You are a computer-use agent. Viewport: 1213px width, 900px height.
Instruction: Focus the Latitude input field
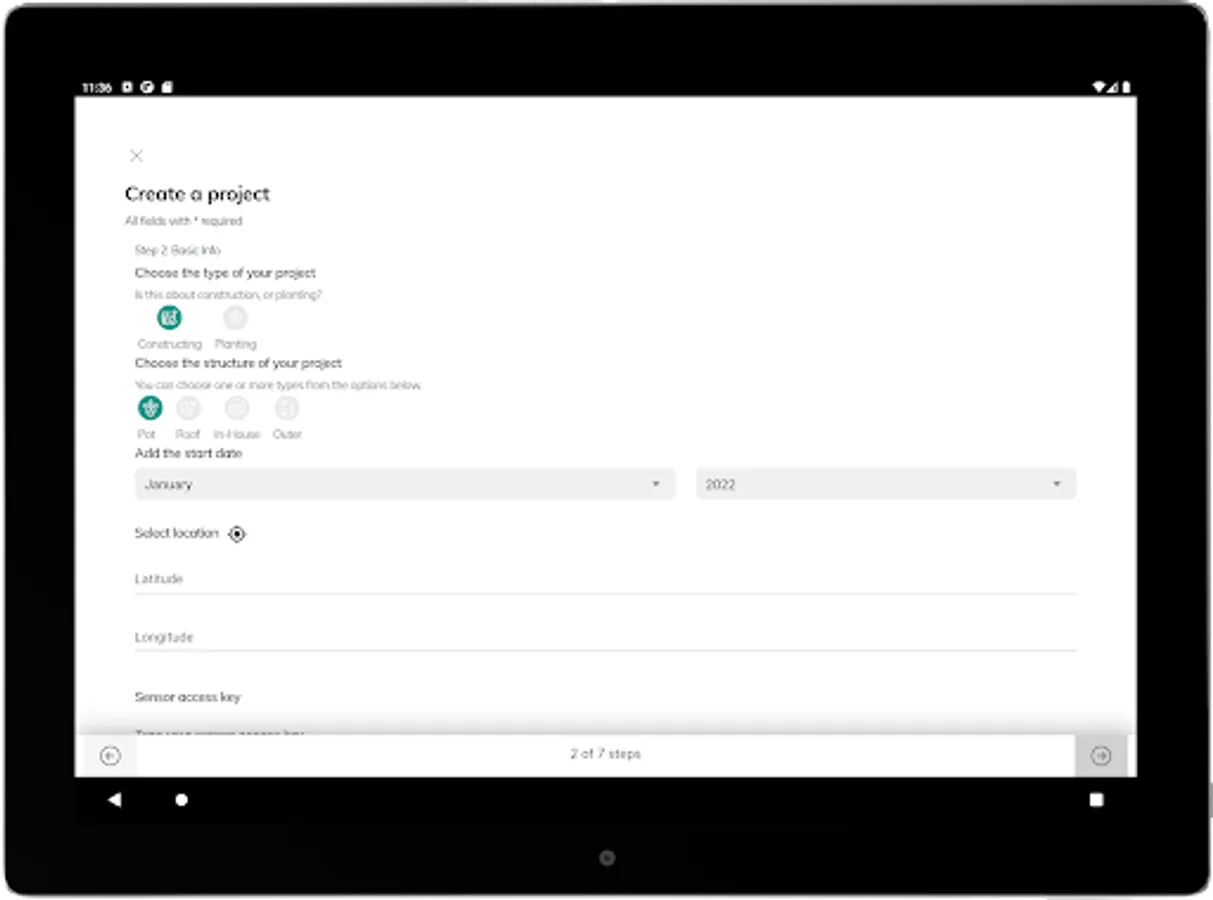pos(605,579)
